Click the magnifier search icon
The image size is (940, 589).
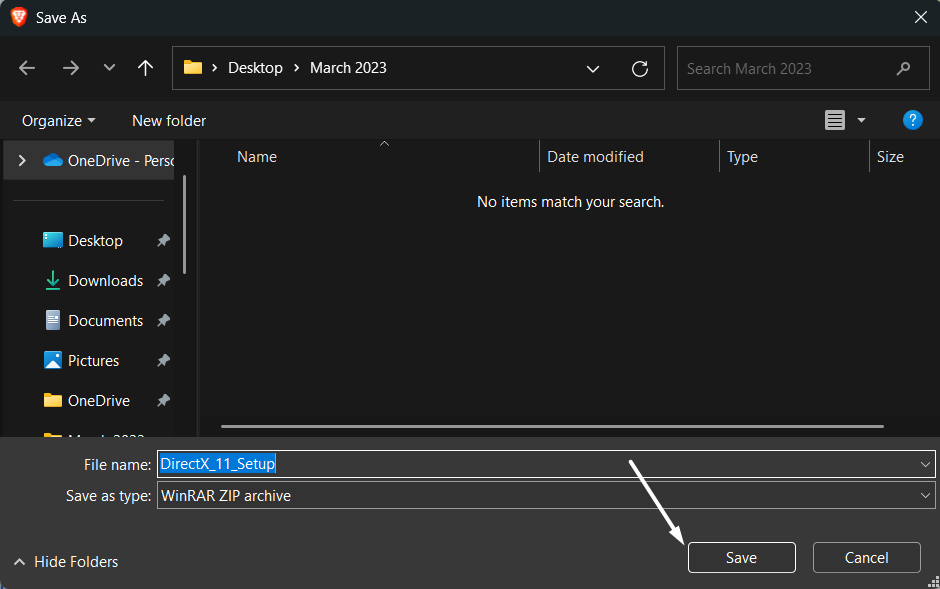[x=904, y=69]
